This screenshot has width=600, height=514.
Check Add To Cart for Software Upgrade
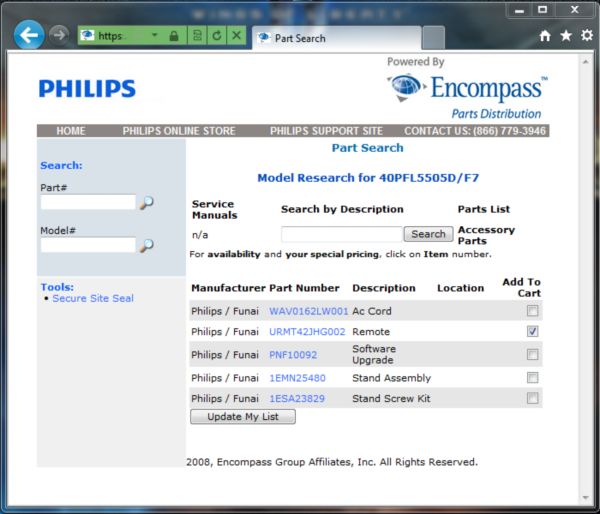tap(532, 354)
